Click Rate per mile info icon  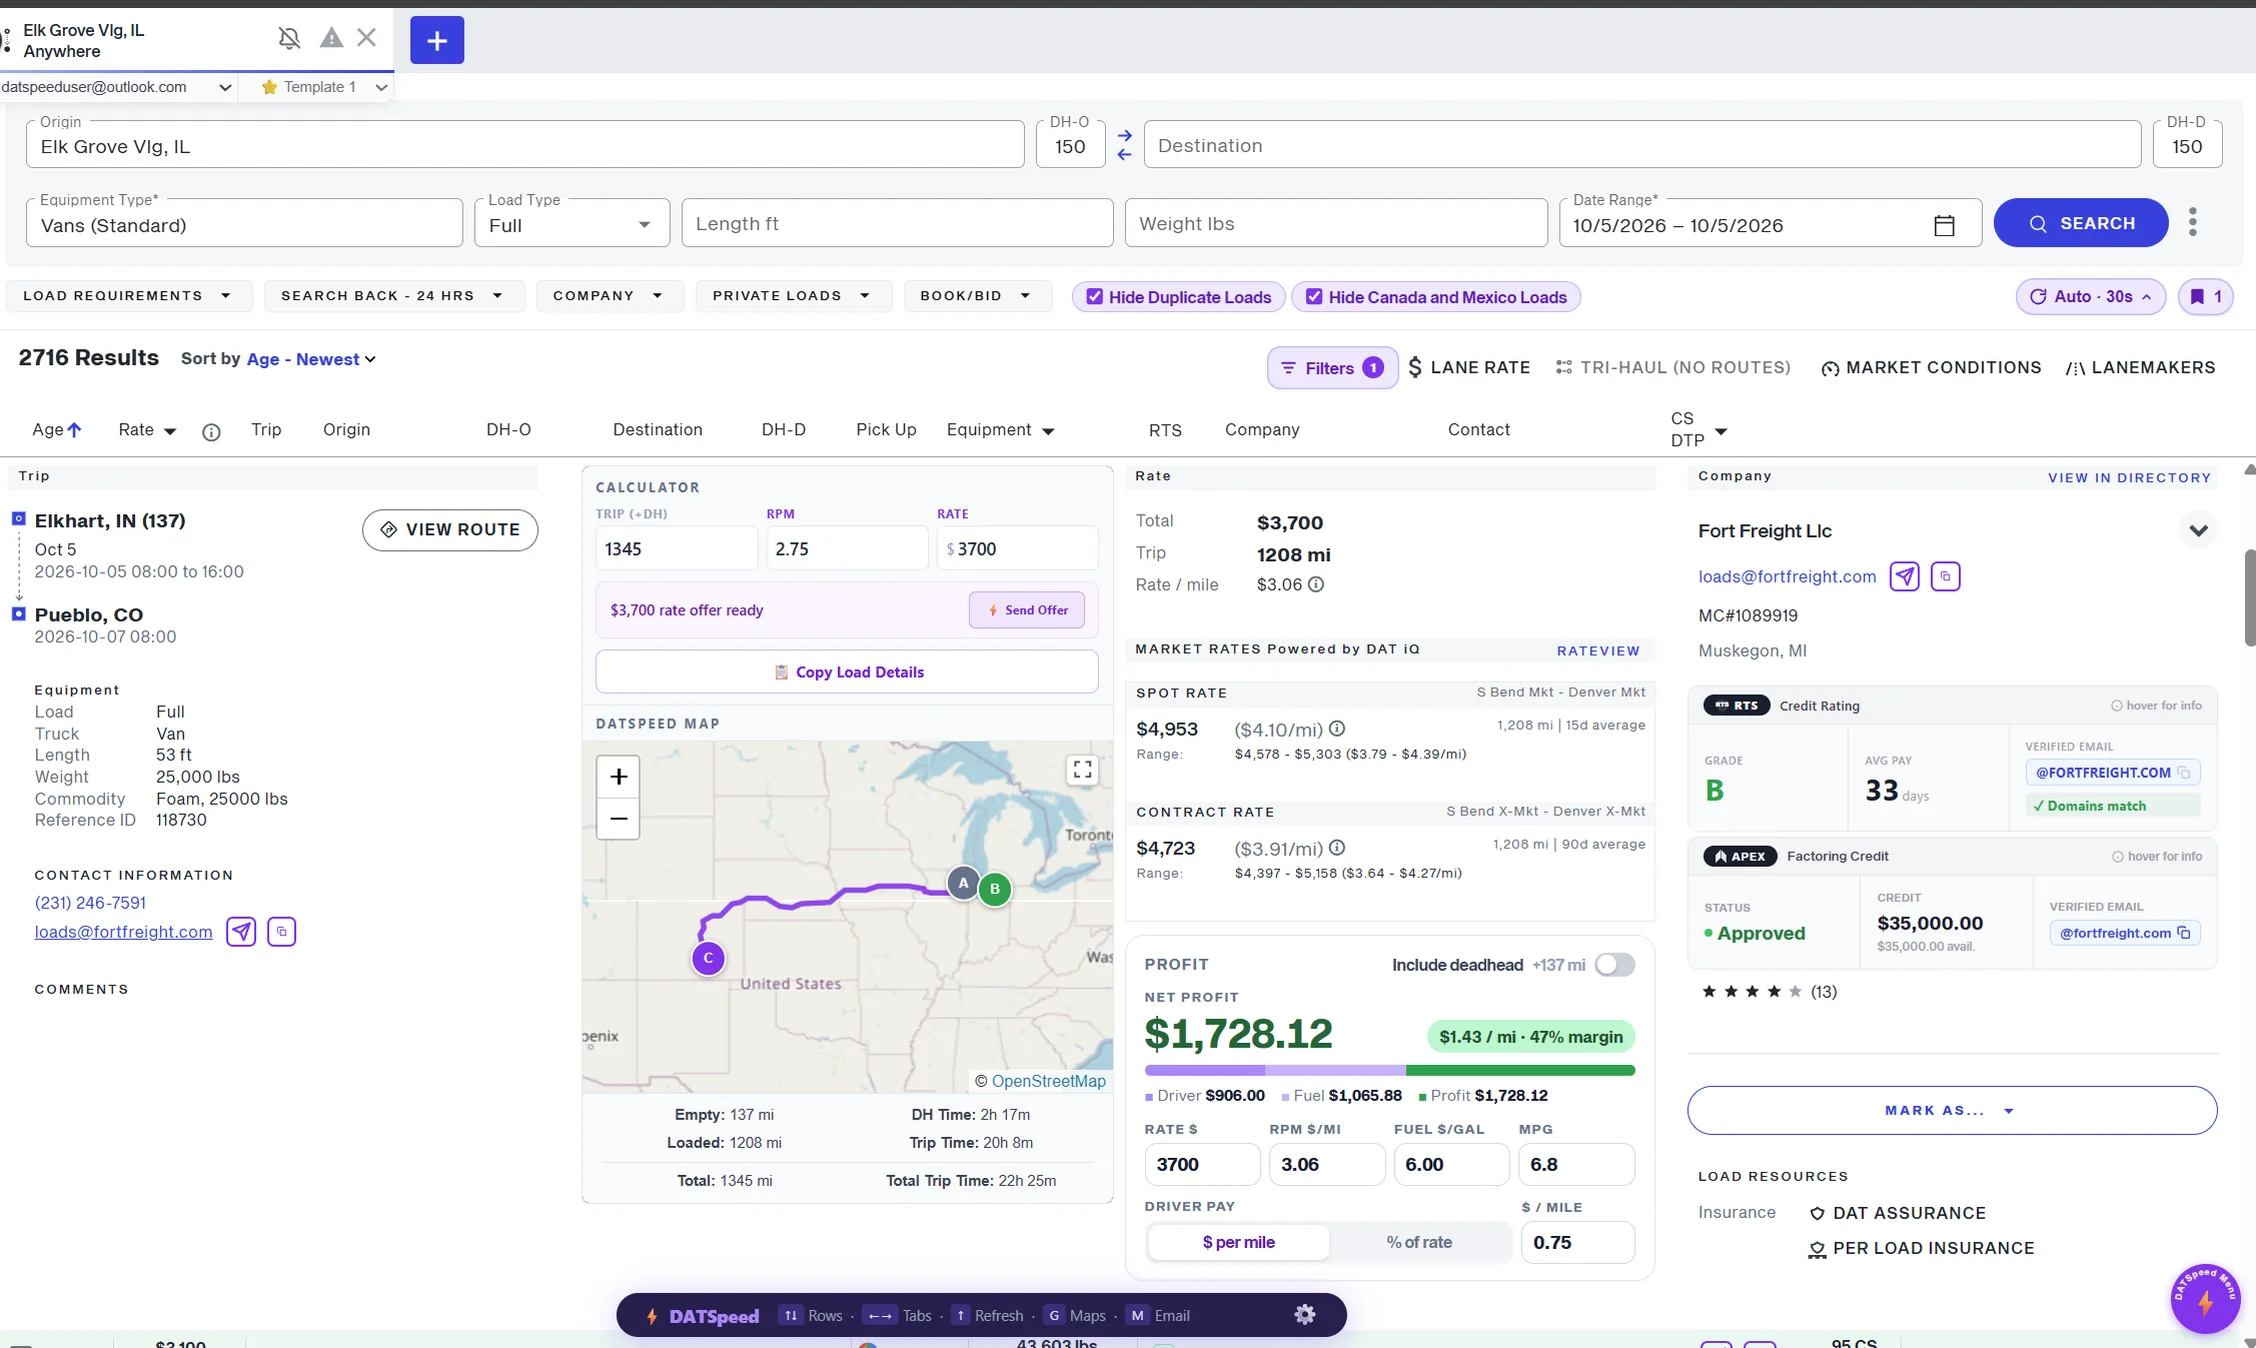point(1316,585)
